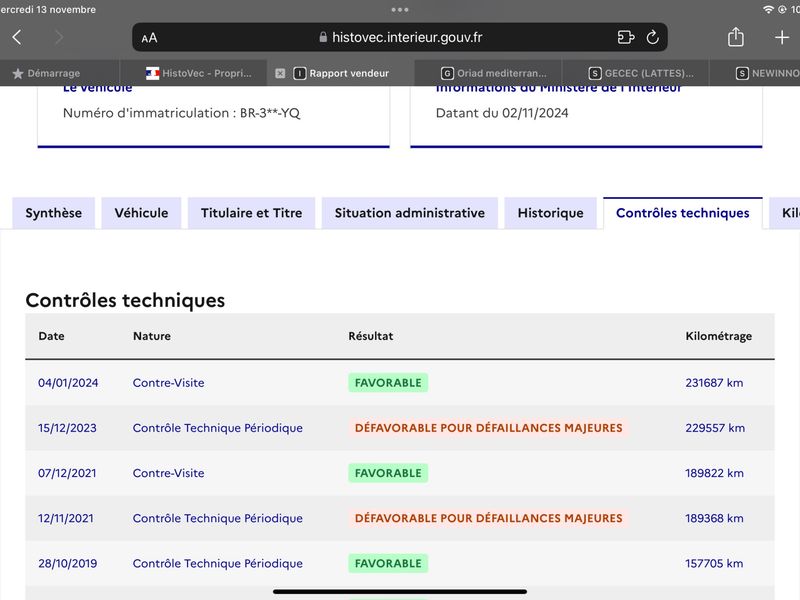Click the mileage 231687 km
Image resolution: width=800 pixels, height=600 pixels.
click(x=714, y=383)
